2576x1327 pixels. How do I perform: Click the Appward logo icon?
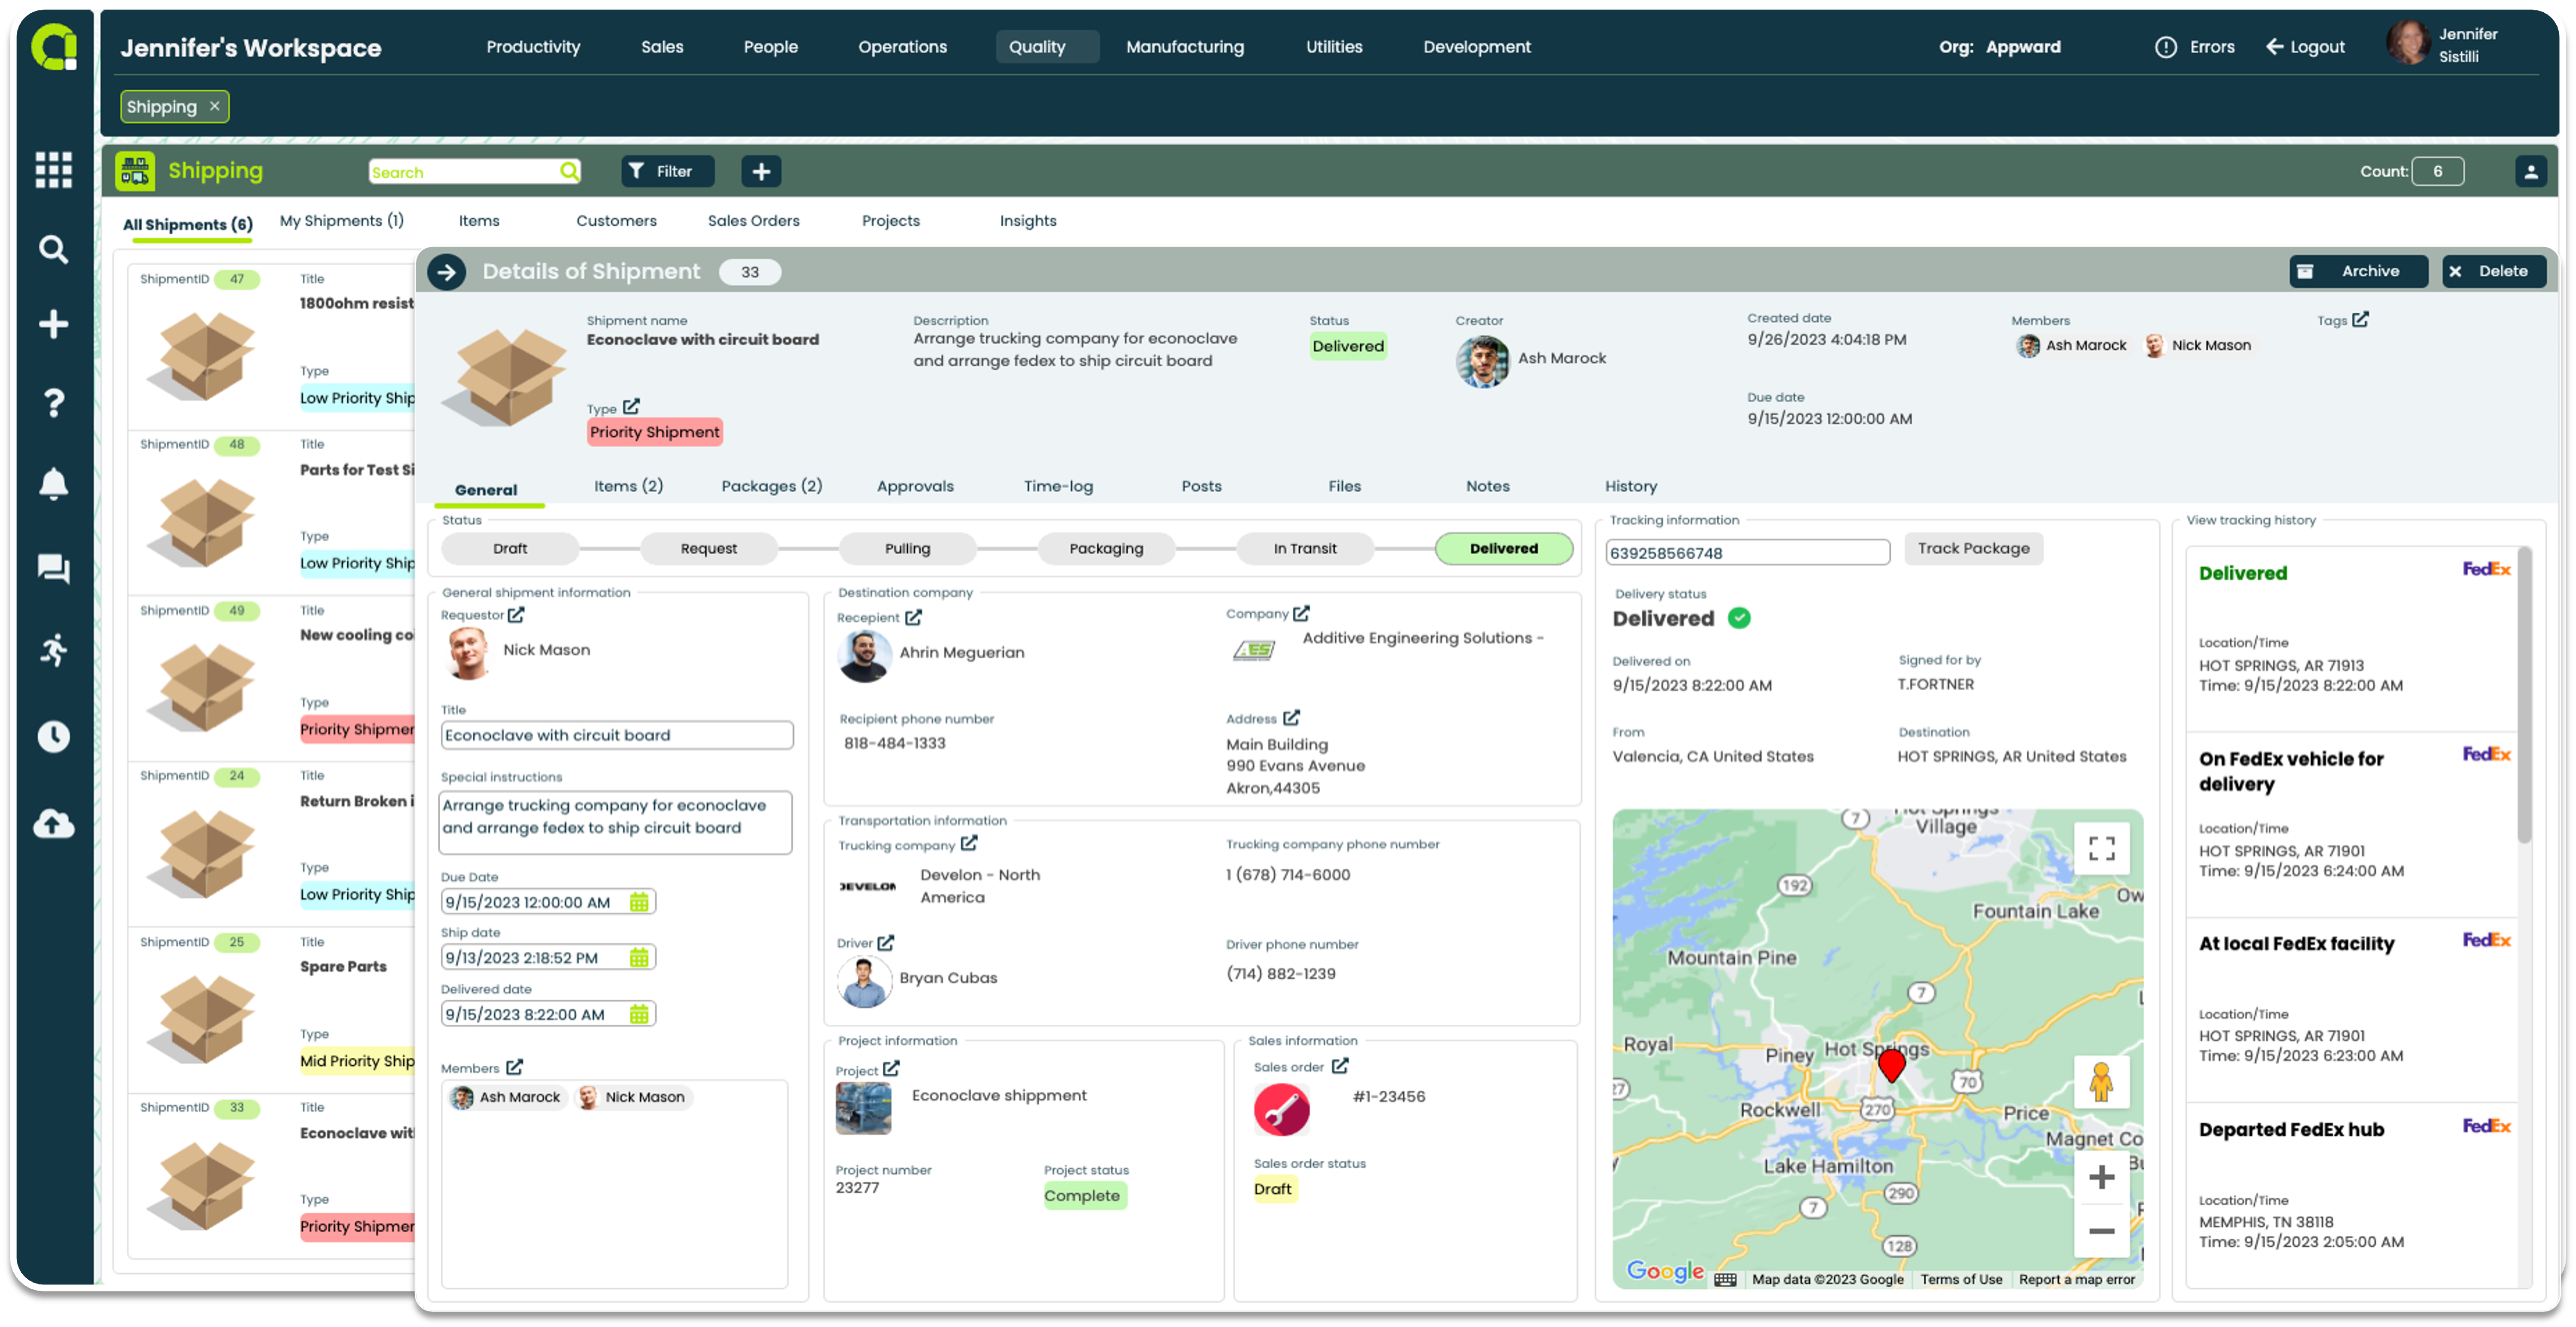point(54,47)
